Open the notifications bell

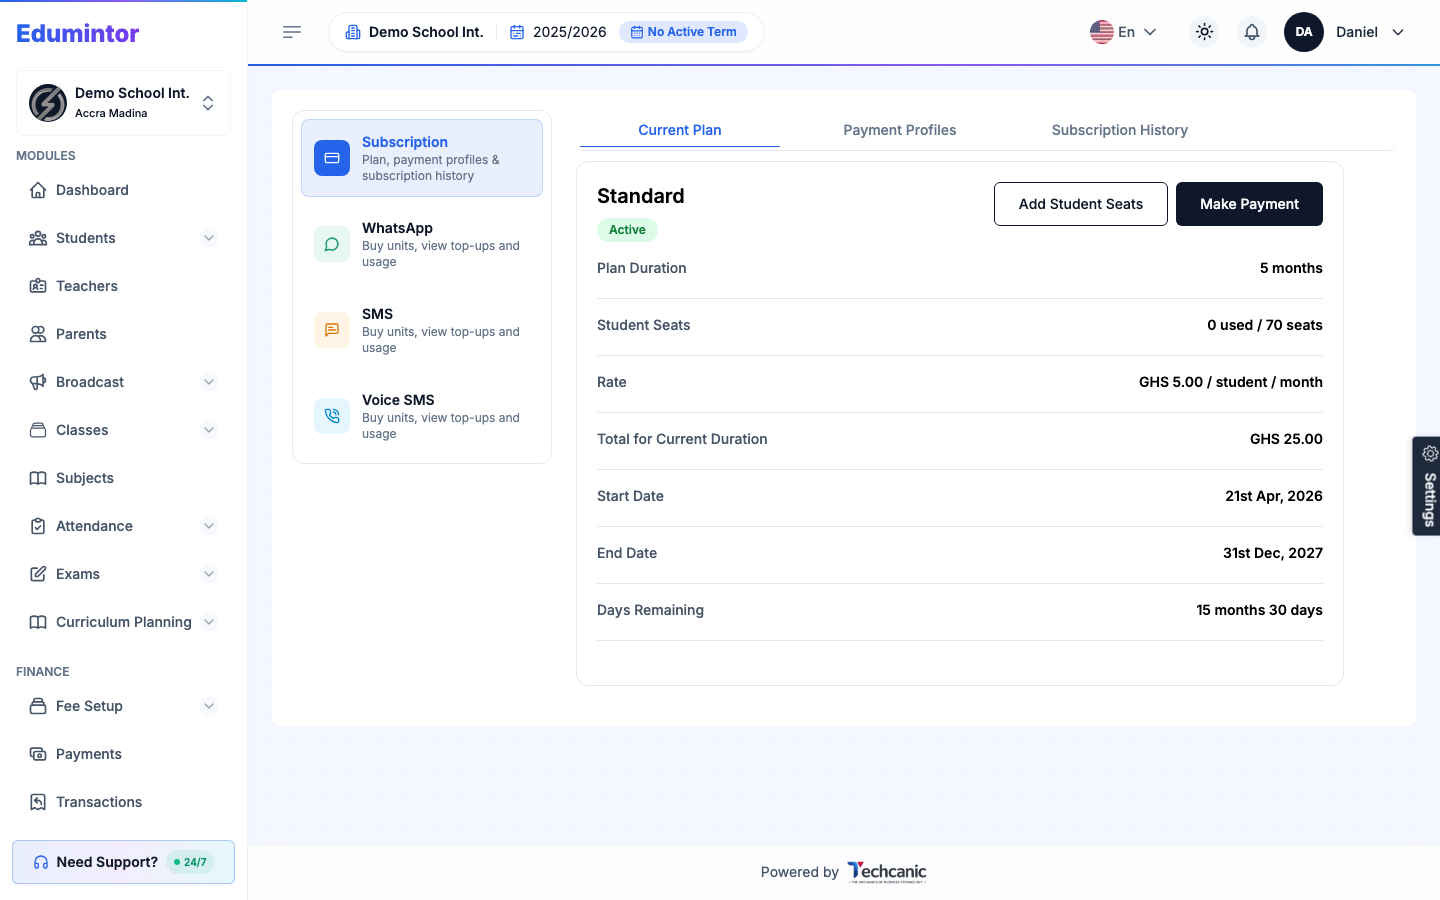tap(1252, 32)
